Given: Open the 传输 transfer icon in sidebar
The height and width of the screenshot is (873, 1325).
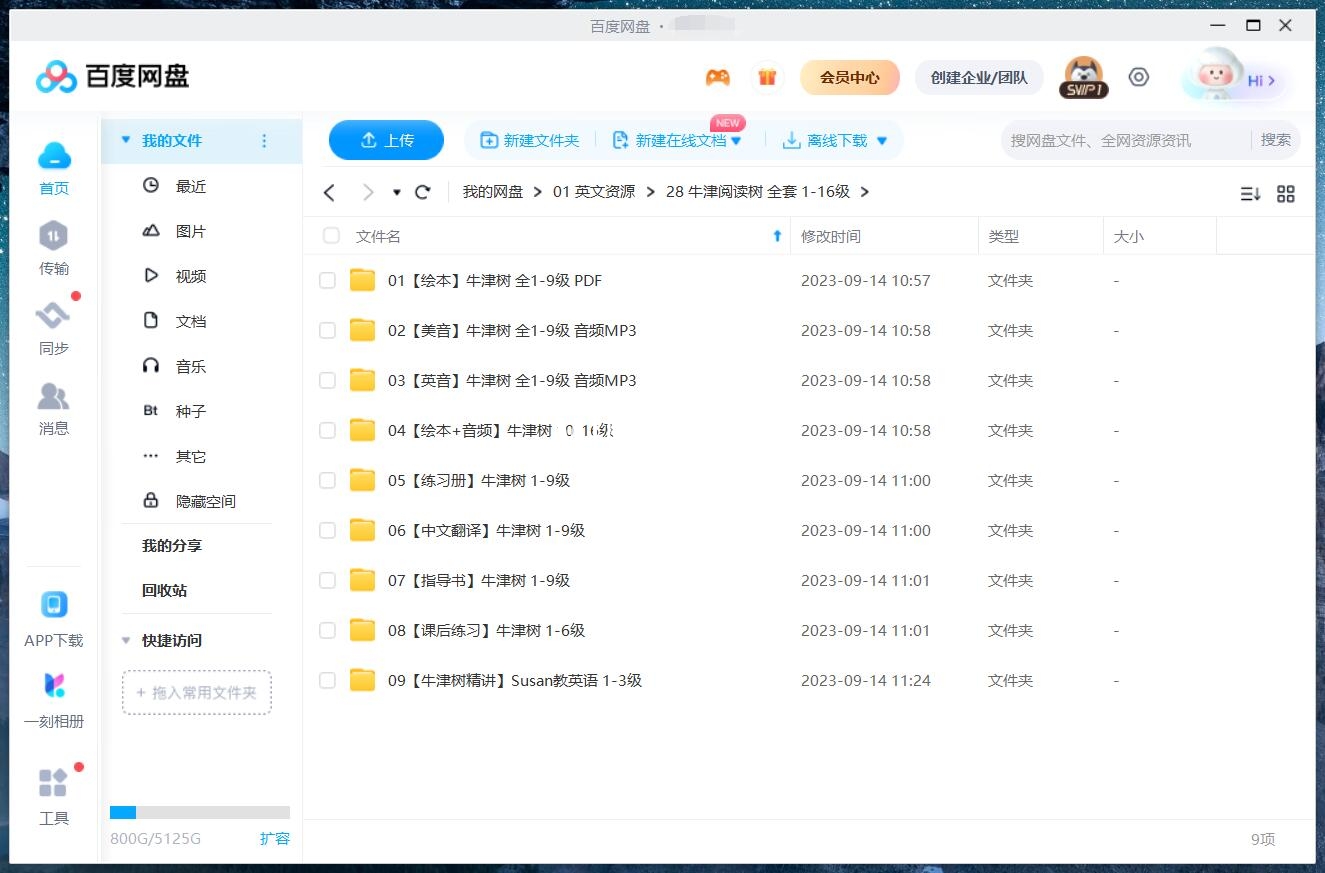Looking at the screenshot, I should (x=53, y=237).
